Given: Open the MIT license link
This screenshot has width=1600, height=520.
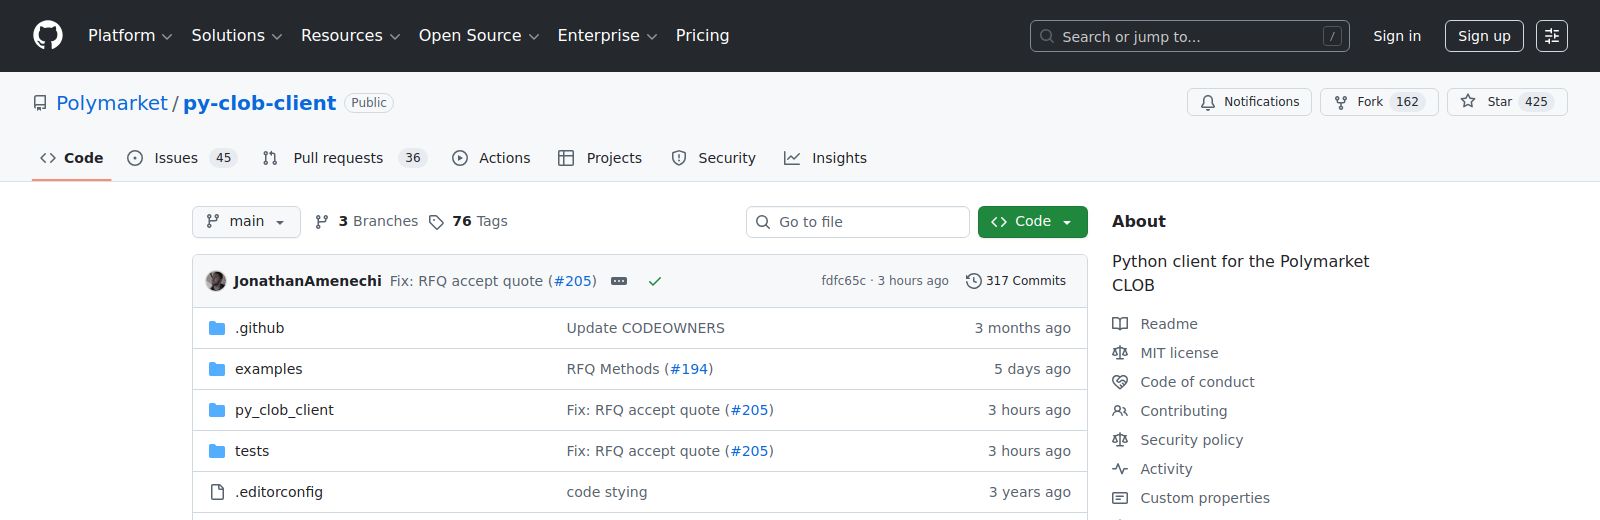Looking at the screenshot, I should pyautogui.click(x=1179, y=353).
